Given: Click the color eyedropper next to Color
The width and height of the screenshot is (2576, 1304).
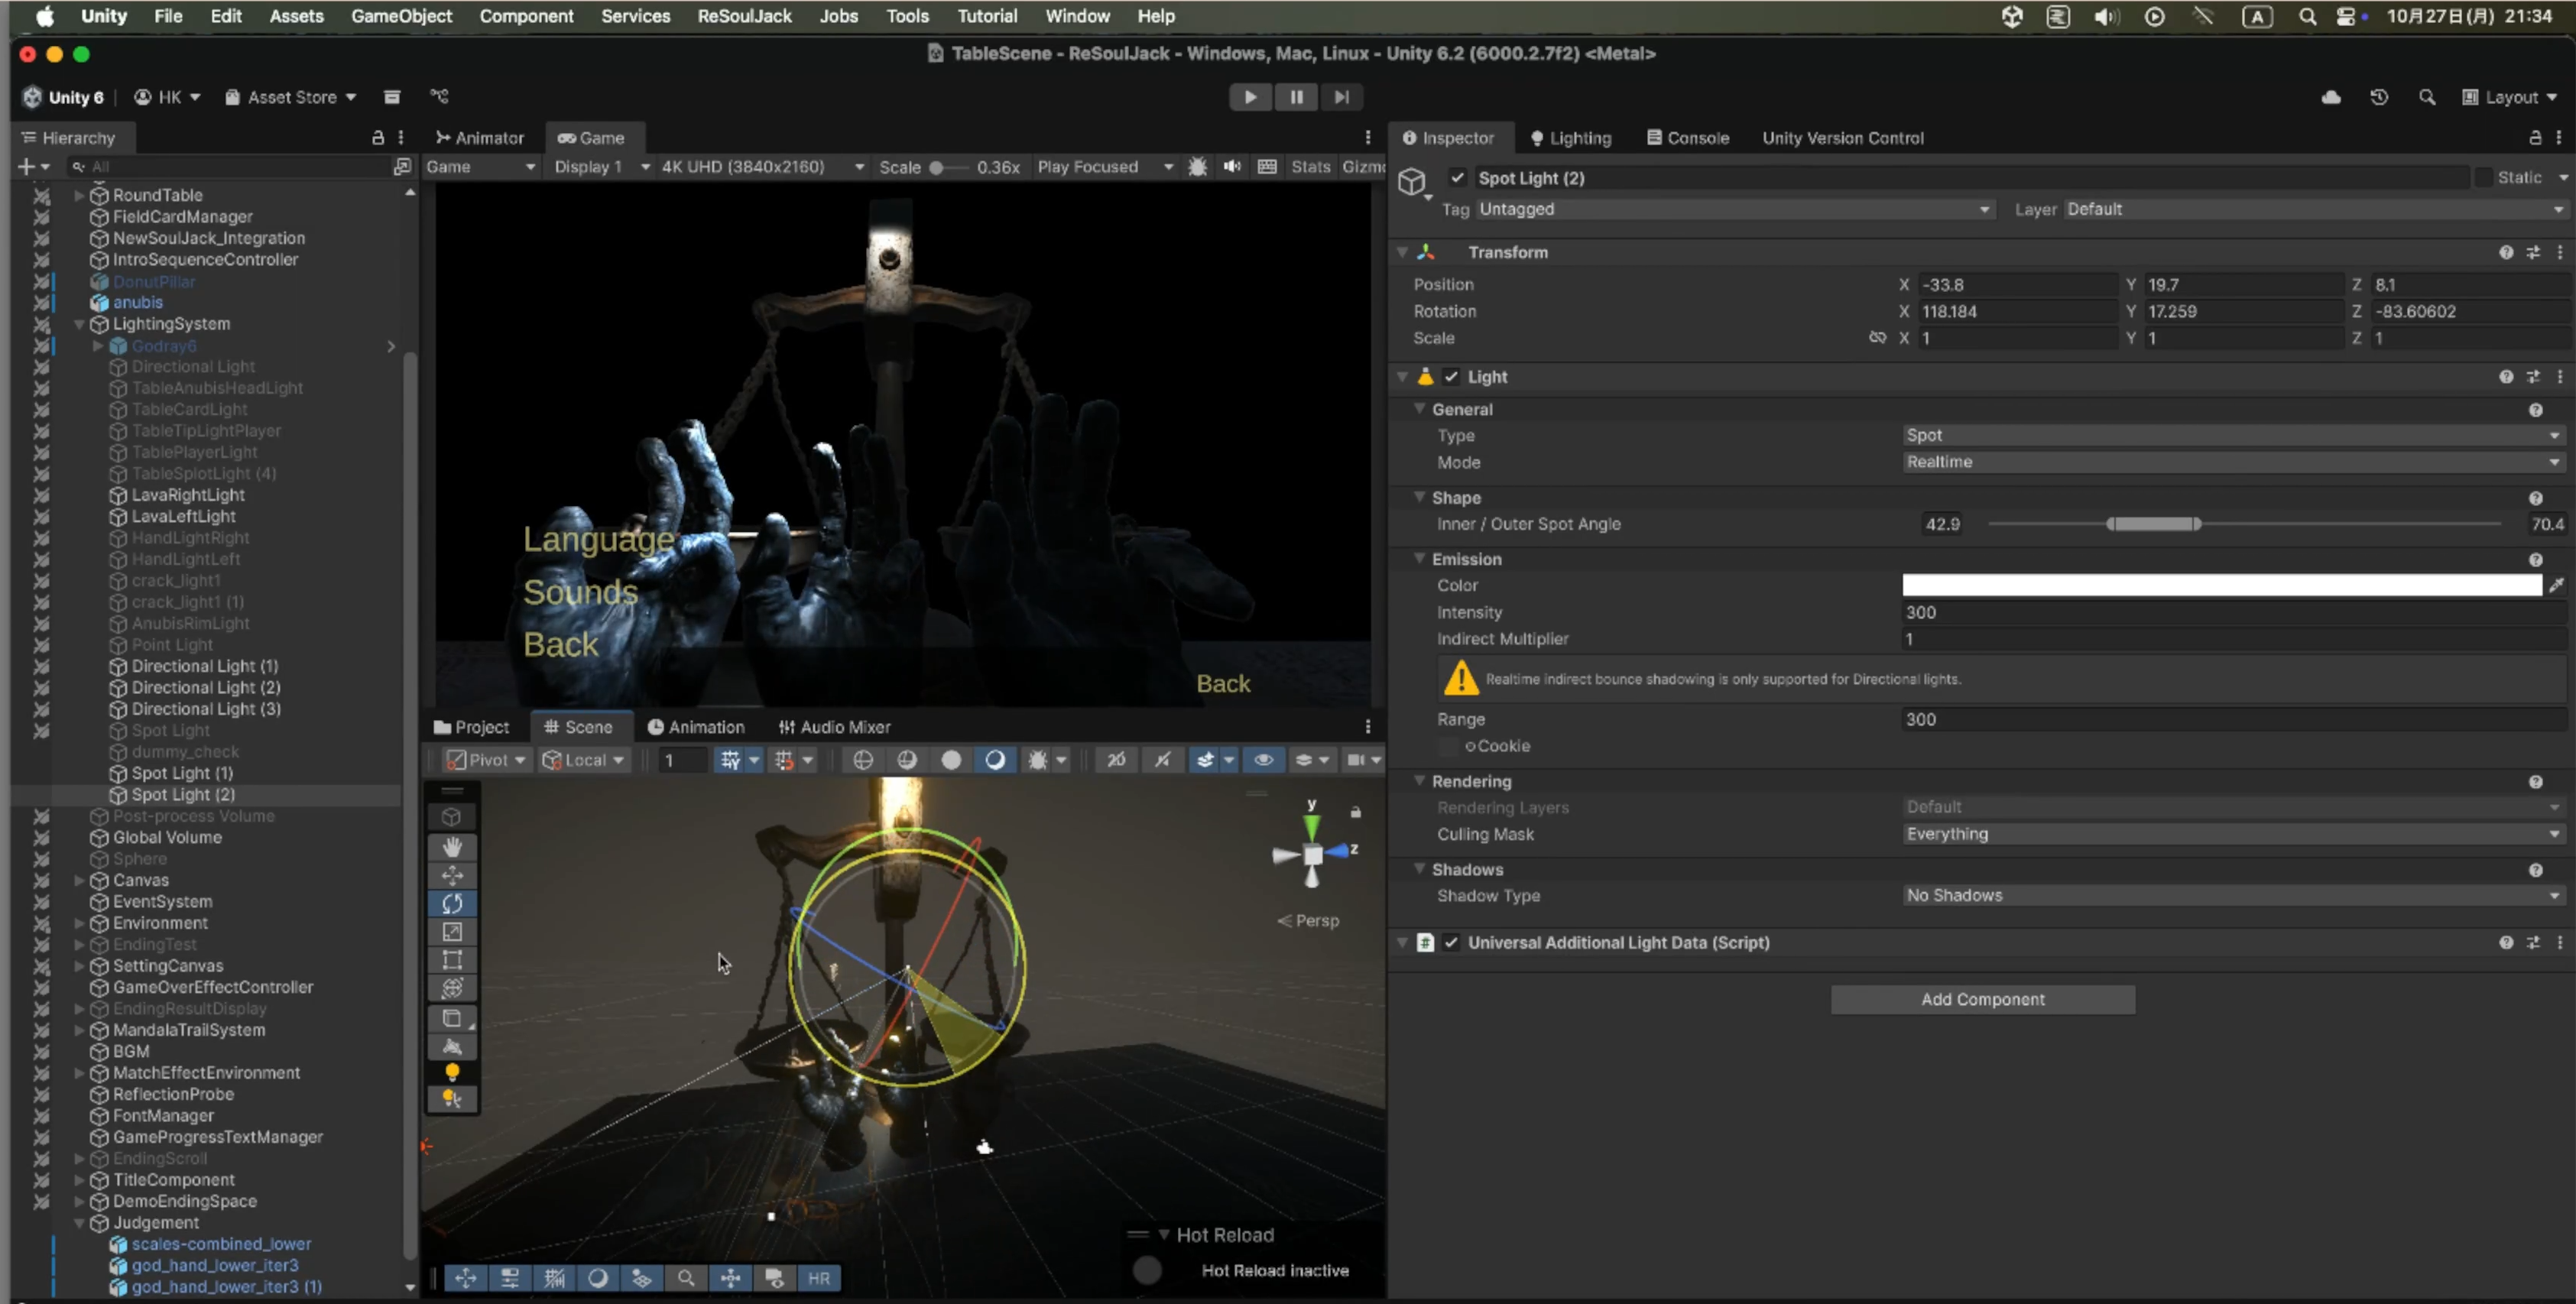Looking at the screenshot, I should click(2557, 586).
